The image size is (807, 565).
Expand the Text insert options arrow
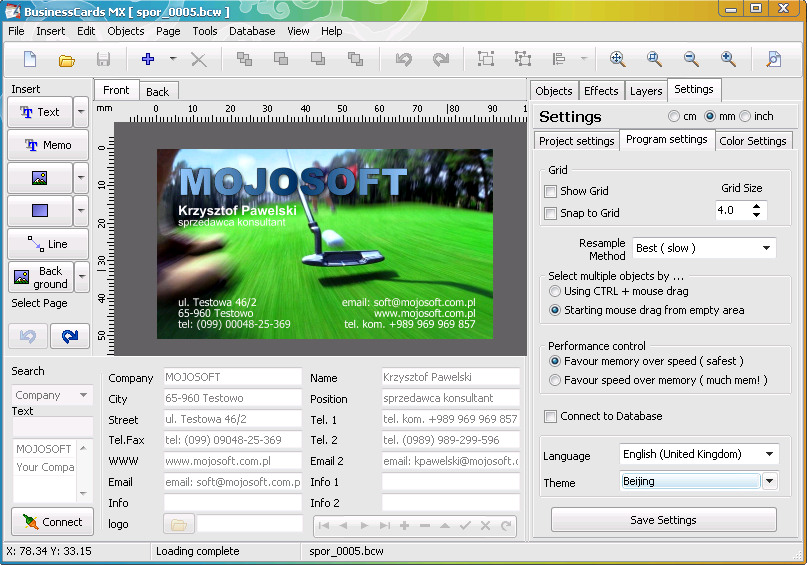tap(81, 112)
